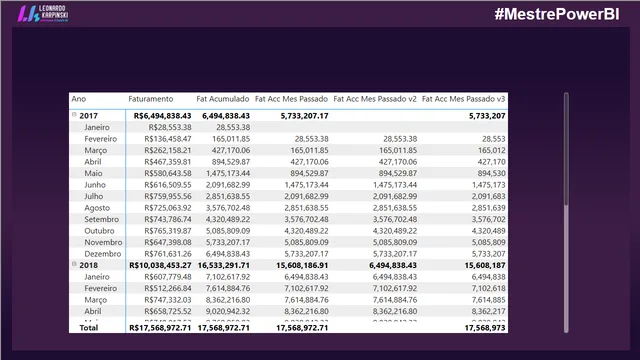The height and width of the screenshot is (360, 640).
Task: Click the Fat Acumulado value 7,614,884.76
Action: [228, 288]
